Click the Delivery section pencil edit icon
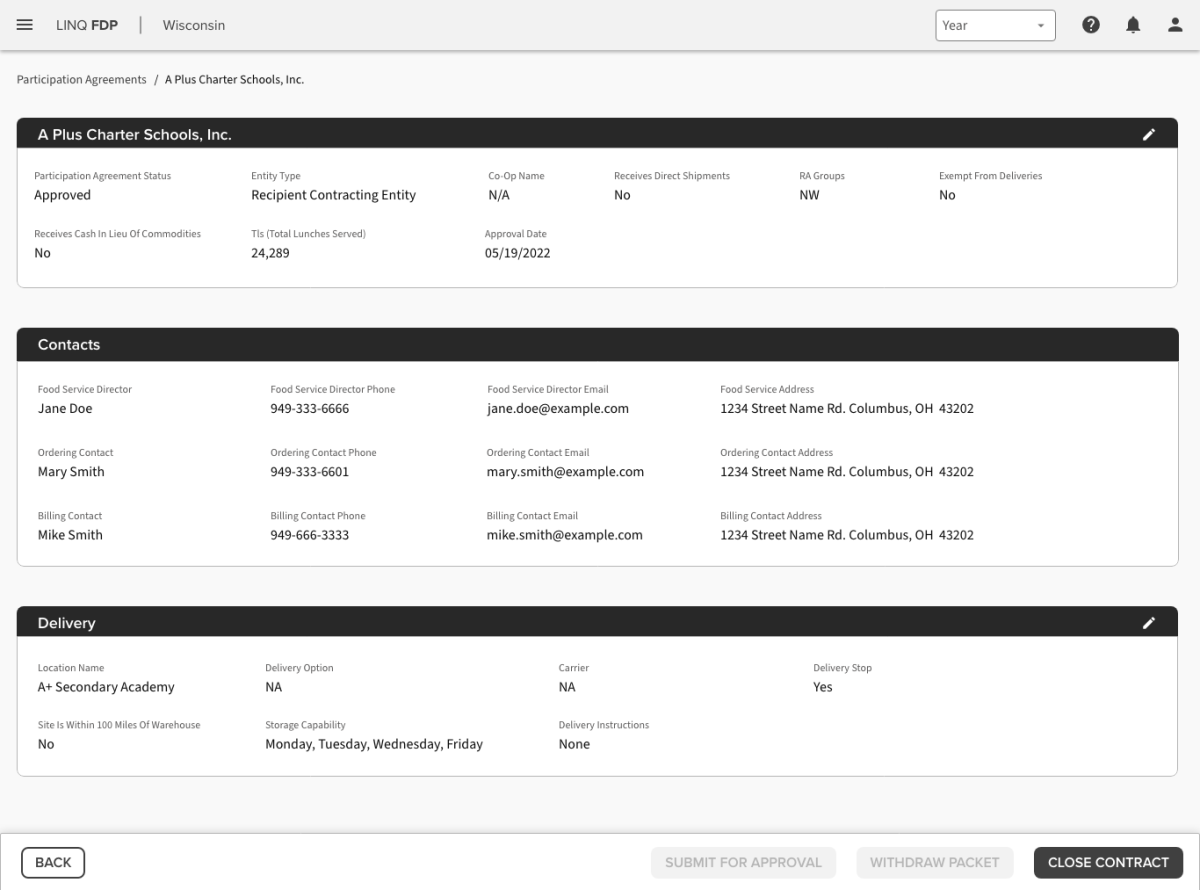The image size is (1200, 890). 1149,622
